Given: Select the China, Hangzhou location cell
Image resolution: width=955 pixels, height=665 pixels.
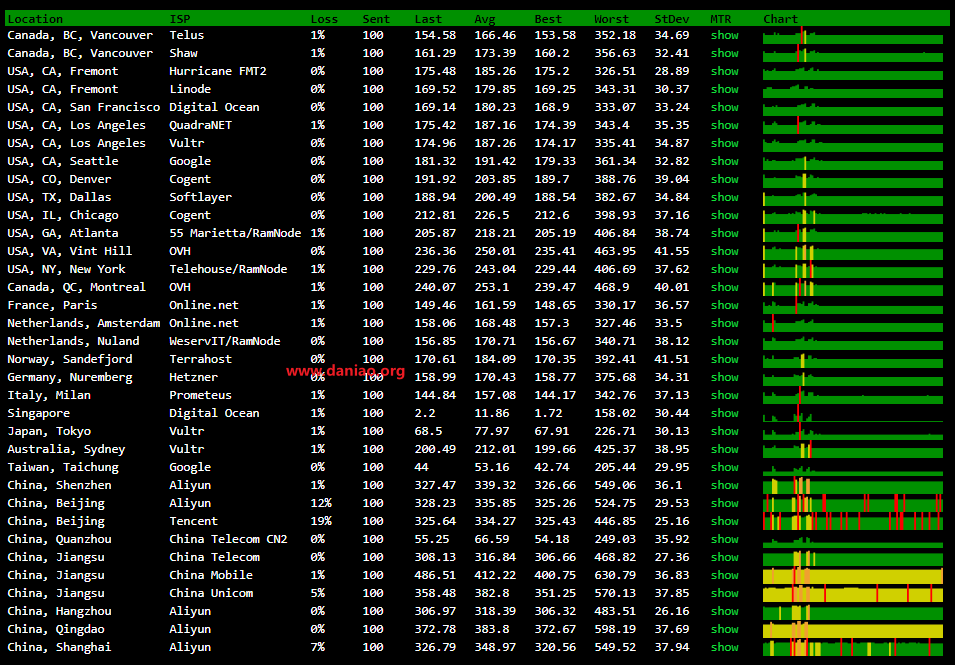Looking at the screenshot, I should 59,611.
